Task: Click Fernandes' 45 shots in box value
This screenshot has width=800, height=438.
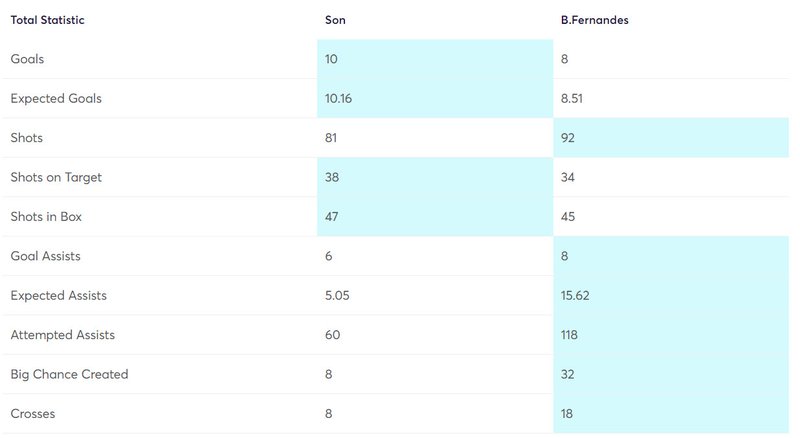Action: 568,216
